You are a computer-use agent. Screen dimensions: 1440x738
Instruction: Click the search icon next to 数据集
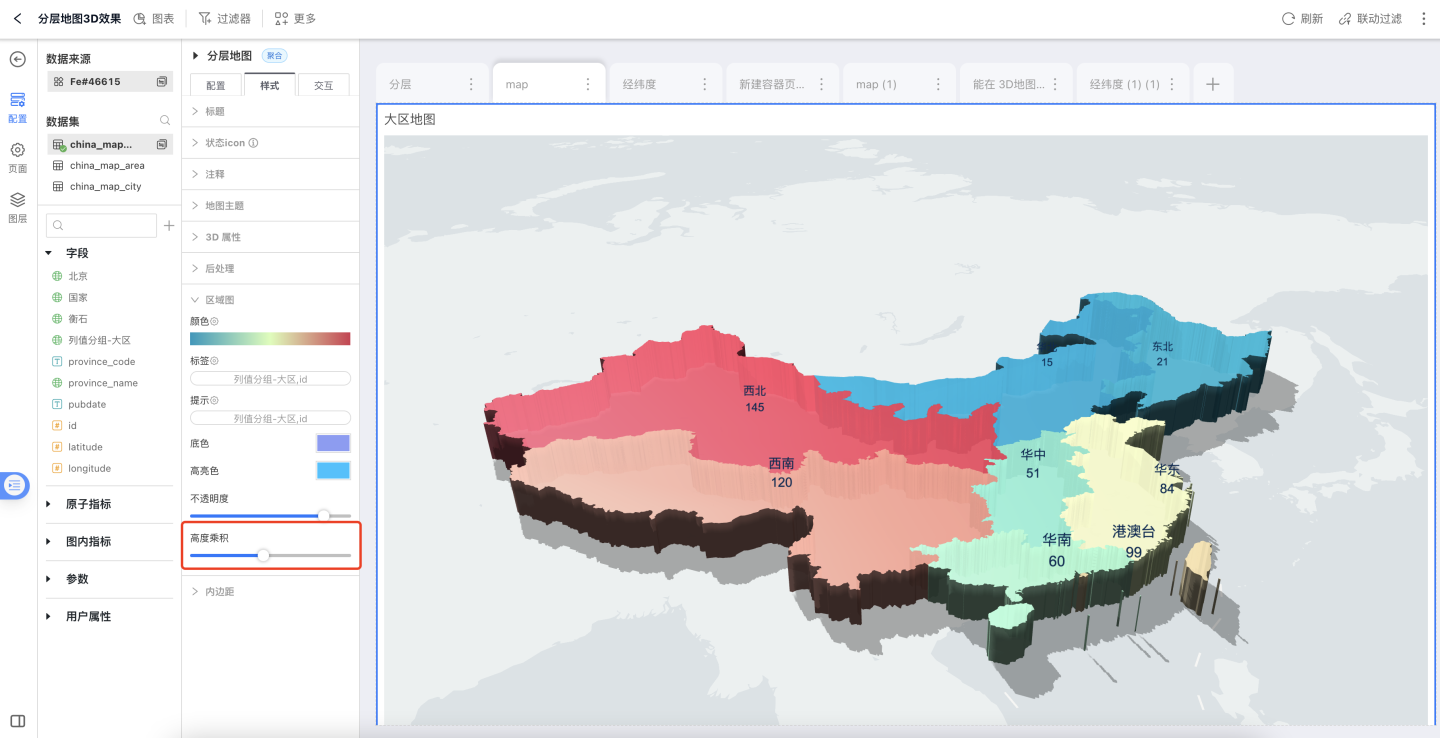(x=165, y=121)
